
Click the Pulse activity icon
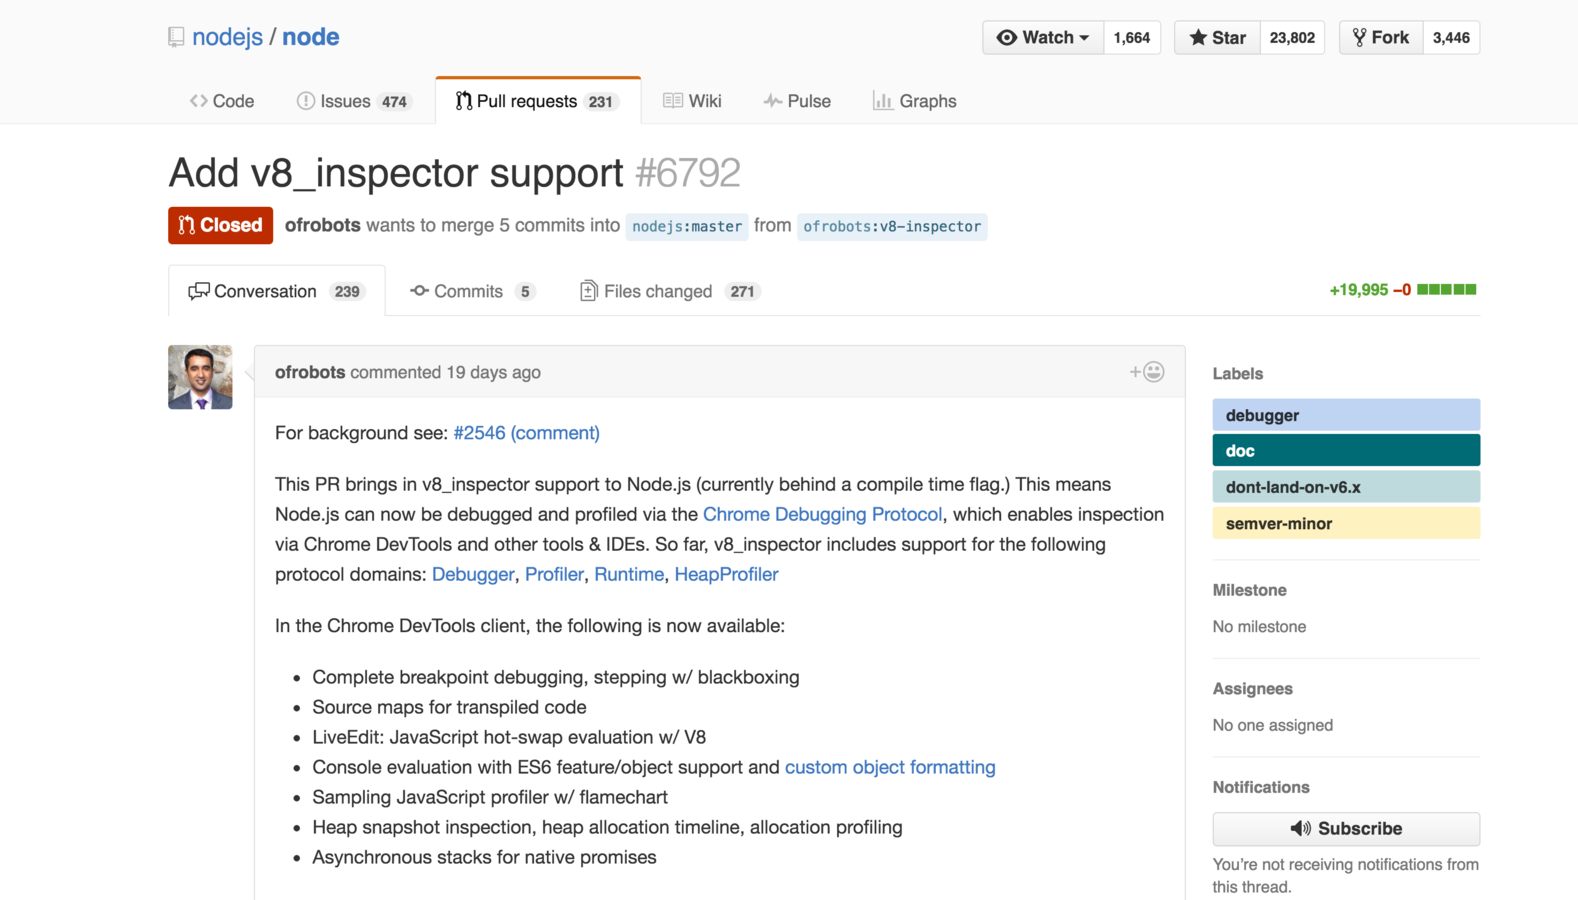pos(773,101)
